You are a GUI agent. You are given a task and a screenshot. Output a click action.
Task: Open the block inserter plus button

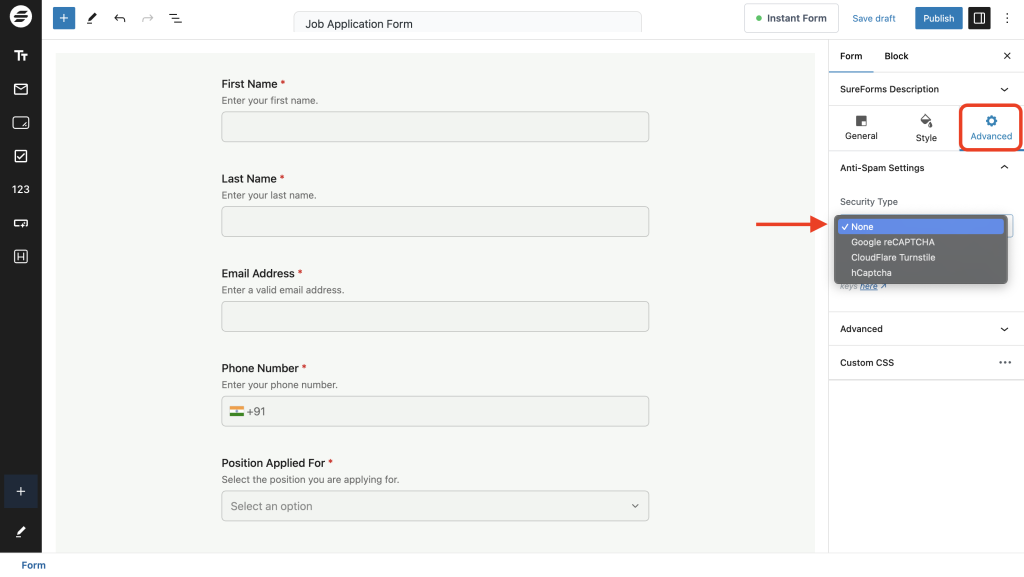point(64,18)
